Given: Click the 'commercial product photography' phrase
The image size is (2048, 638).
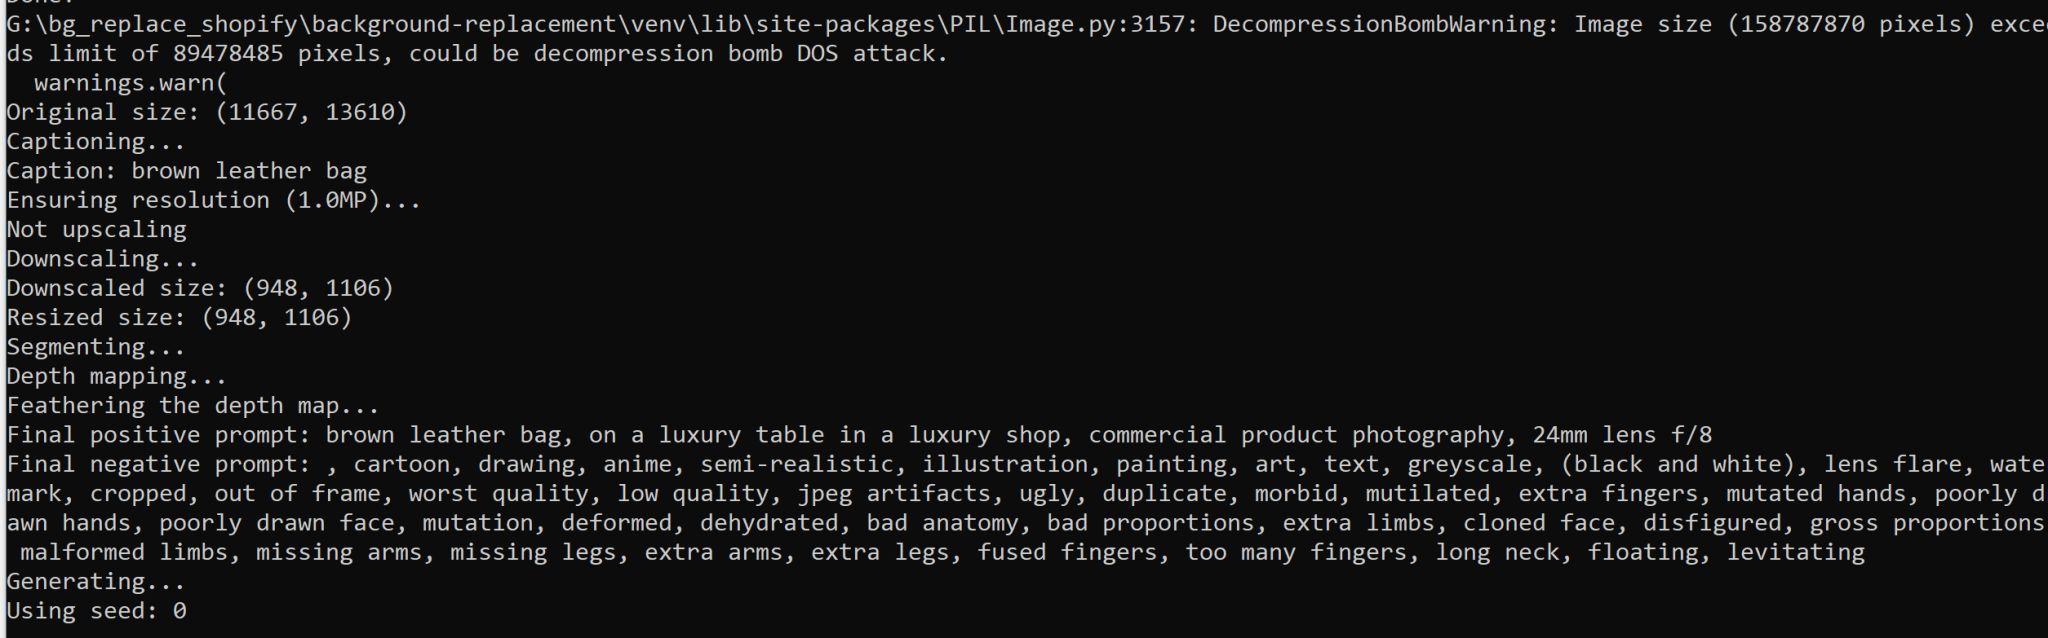Looking at the screenshot, I should click(1295, 435).
